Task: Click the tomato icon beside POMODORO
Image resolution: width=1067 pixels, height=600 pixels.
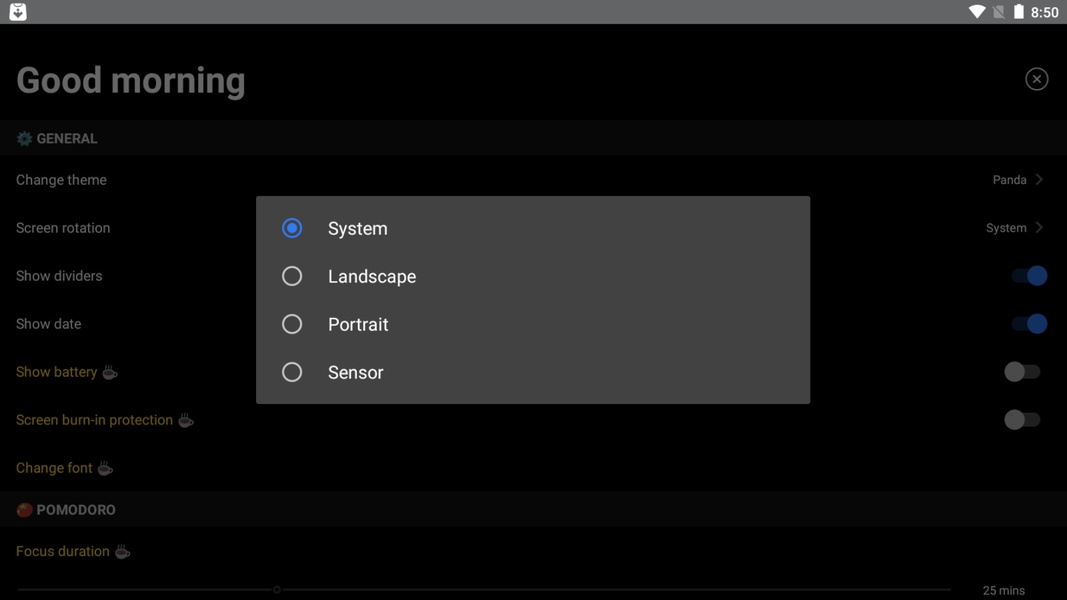Action: pos(24,510)
